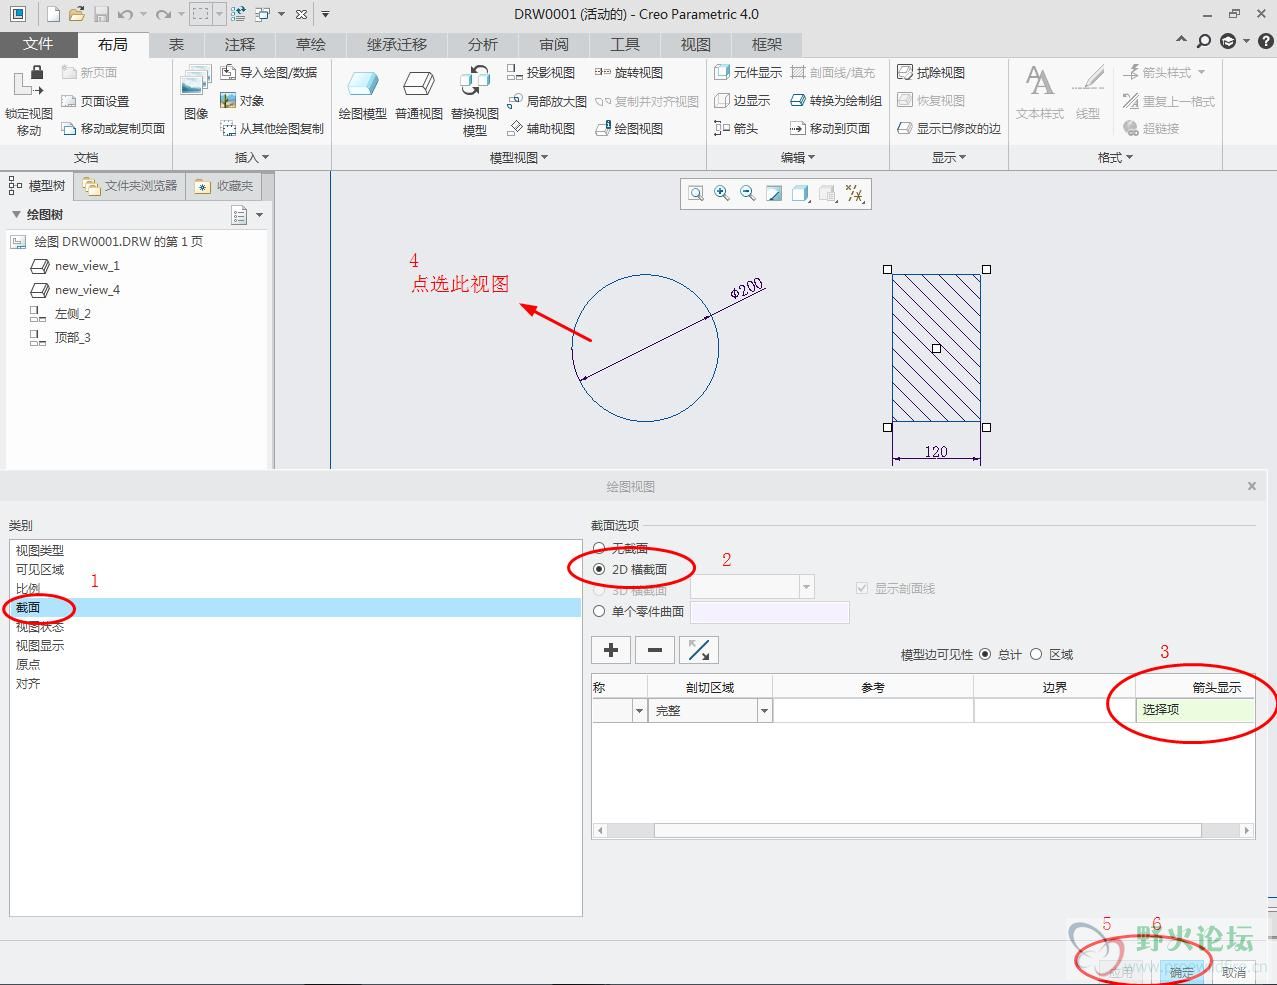1277x985 pixels.
Task: Click the command search magnifier icon
Action: tap(1204, 41)
